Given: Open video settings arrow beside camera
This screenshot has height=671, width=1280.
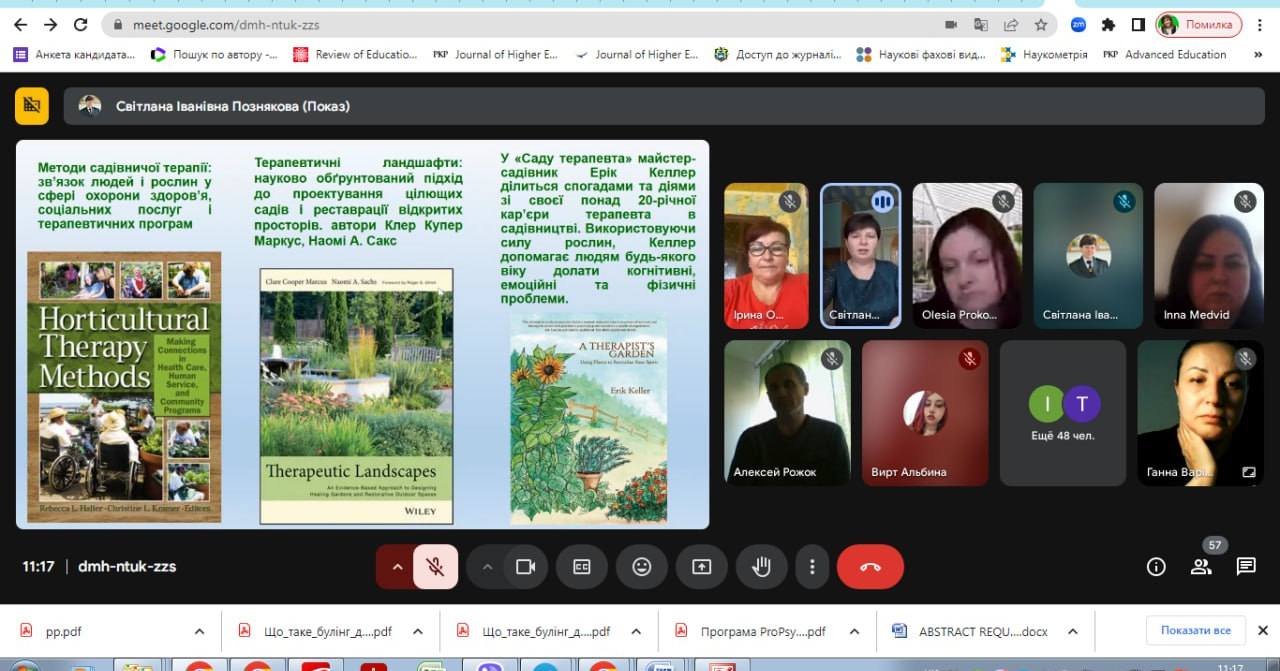Looking at the screenshot, I should click(488, 567).
